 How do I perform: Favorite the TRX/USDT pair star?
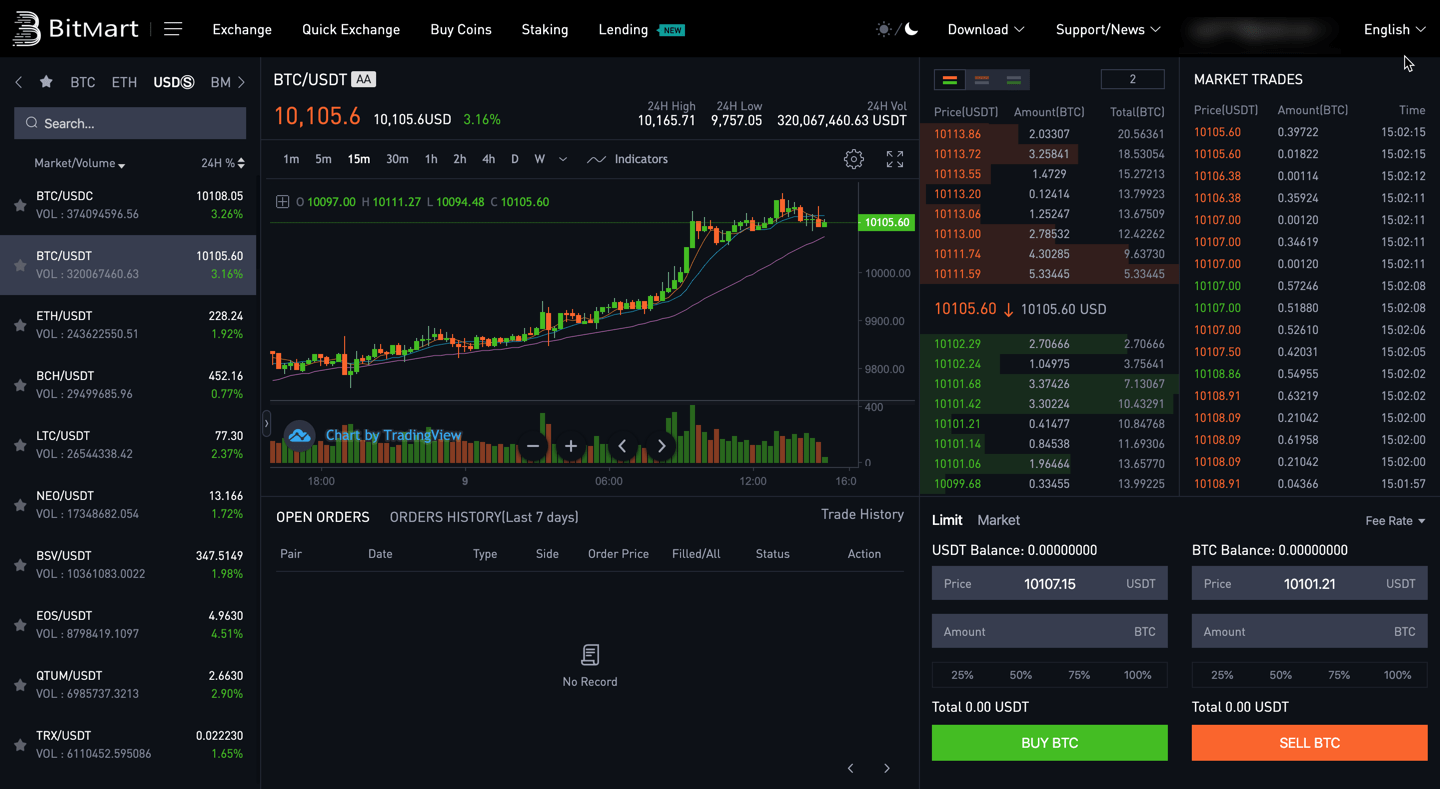point(20,745)
